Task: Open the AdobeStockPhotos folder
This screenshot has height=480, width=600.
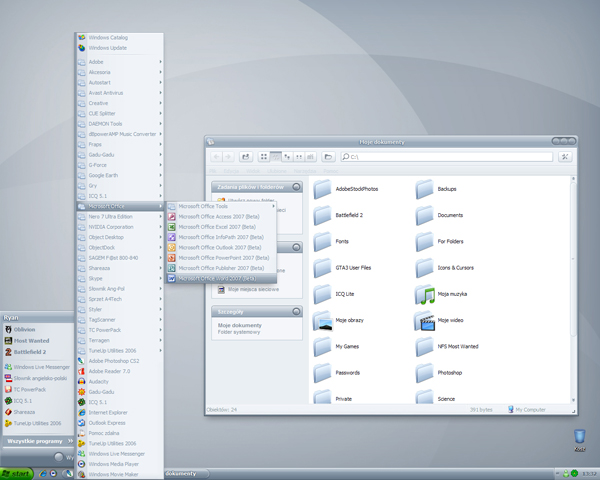Action: click(x=346, y=189)
